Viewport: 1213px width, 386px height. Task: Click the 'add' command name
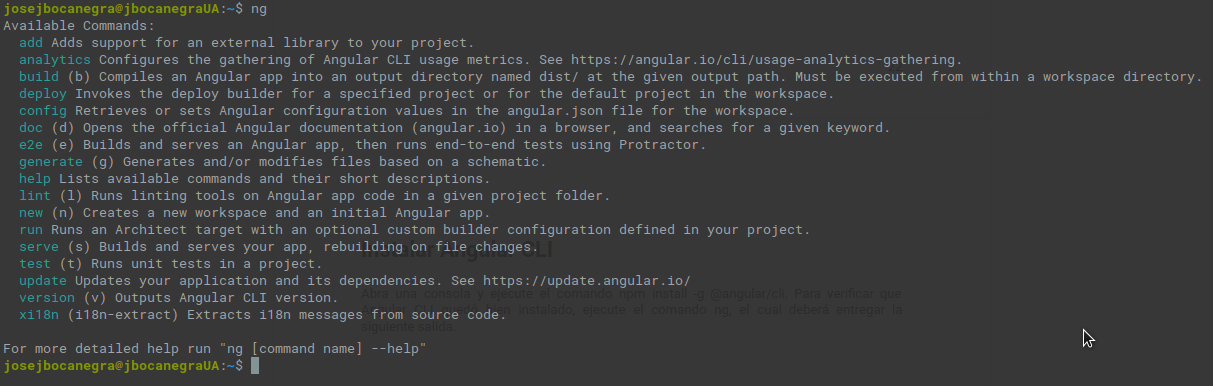31,42
